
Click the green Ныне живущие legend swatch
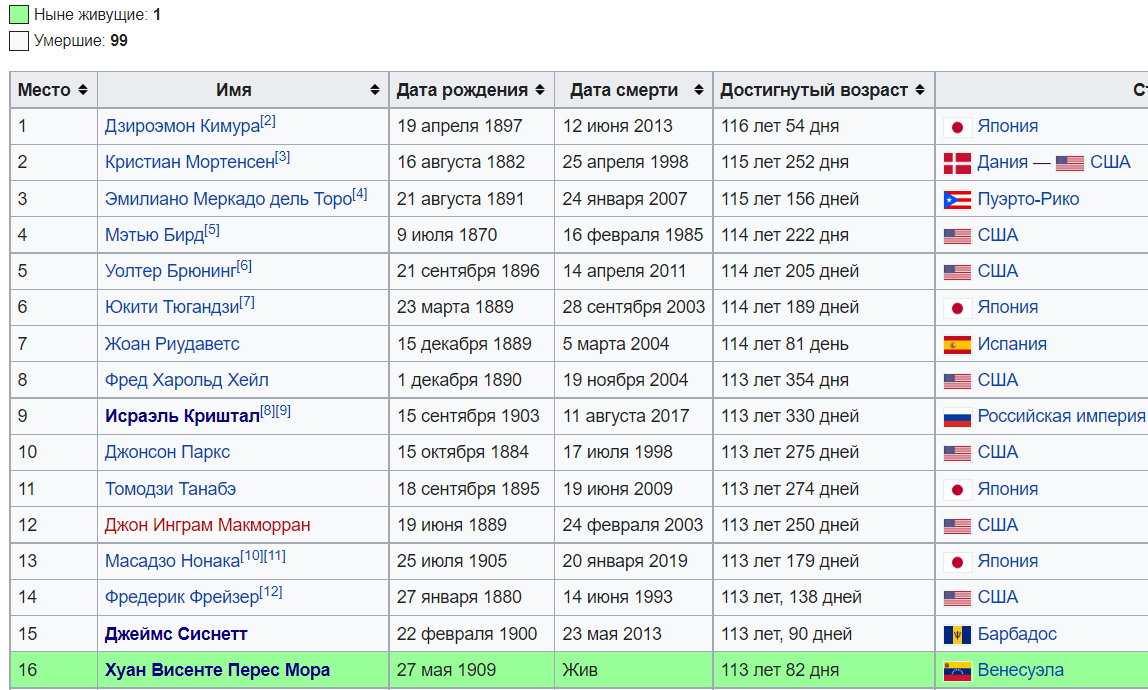(19, 15)
